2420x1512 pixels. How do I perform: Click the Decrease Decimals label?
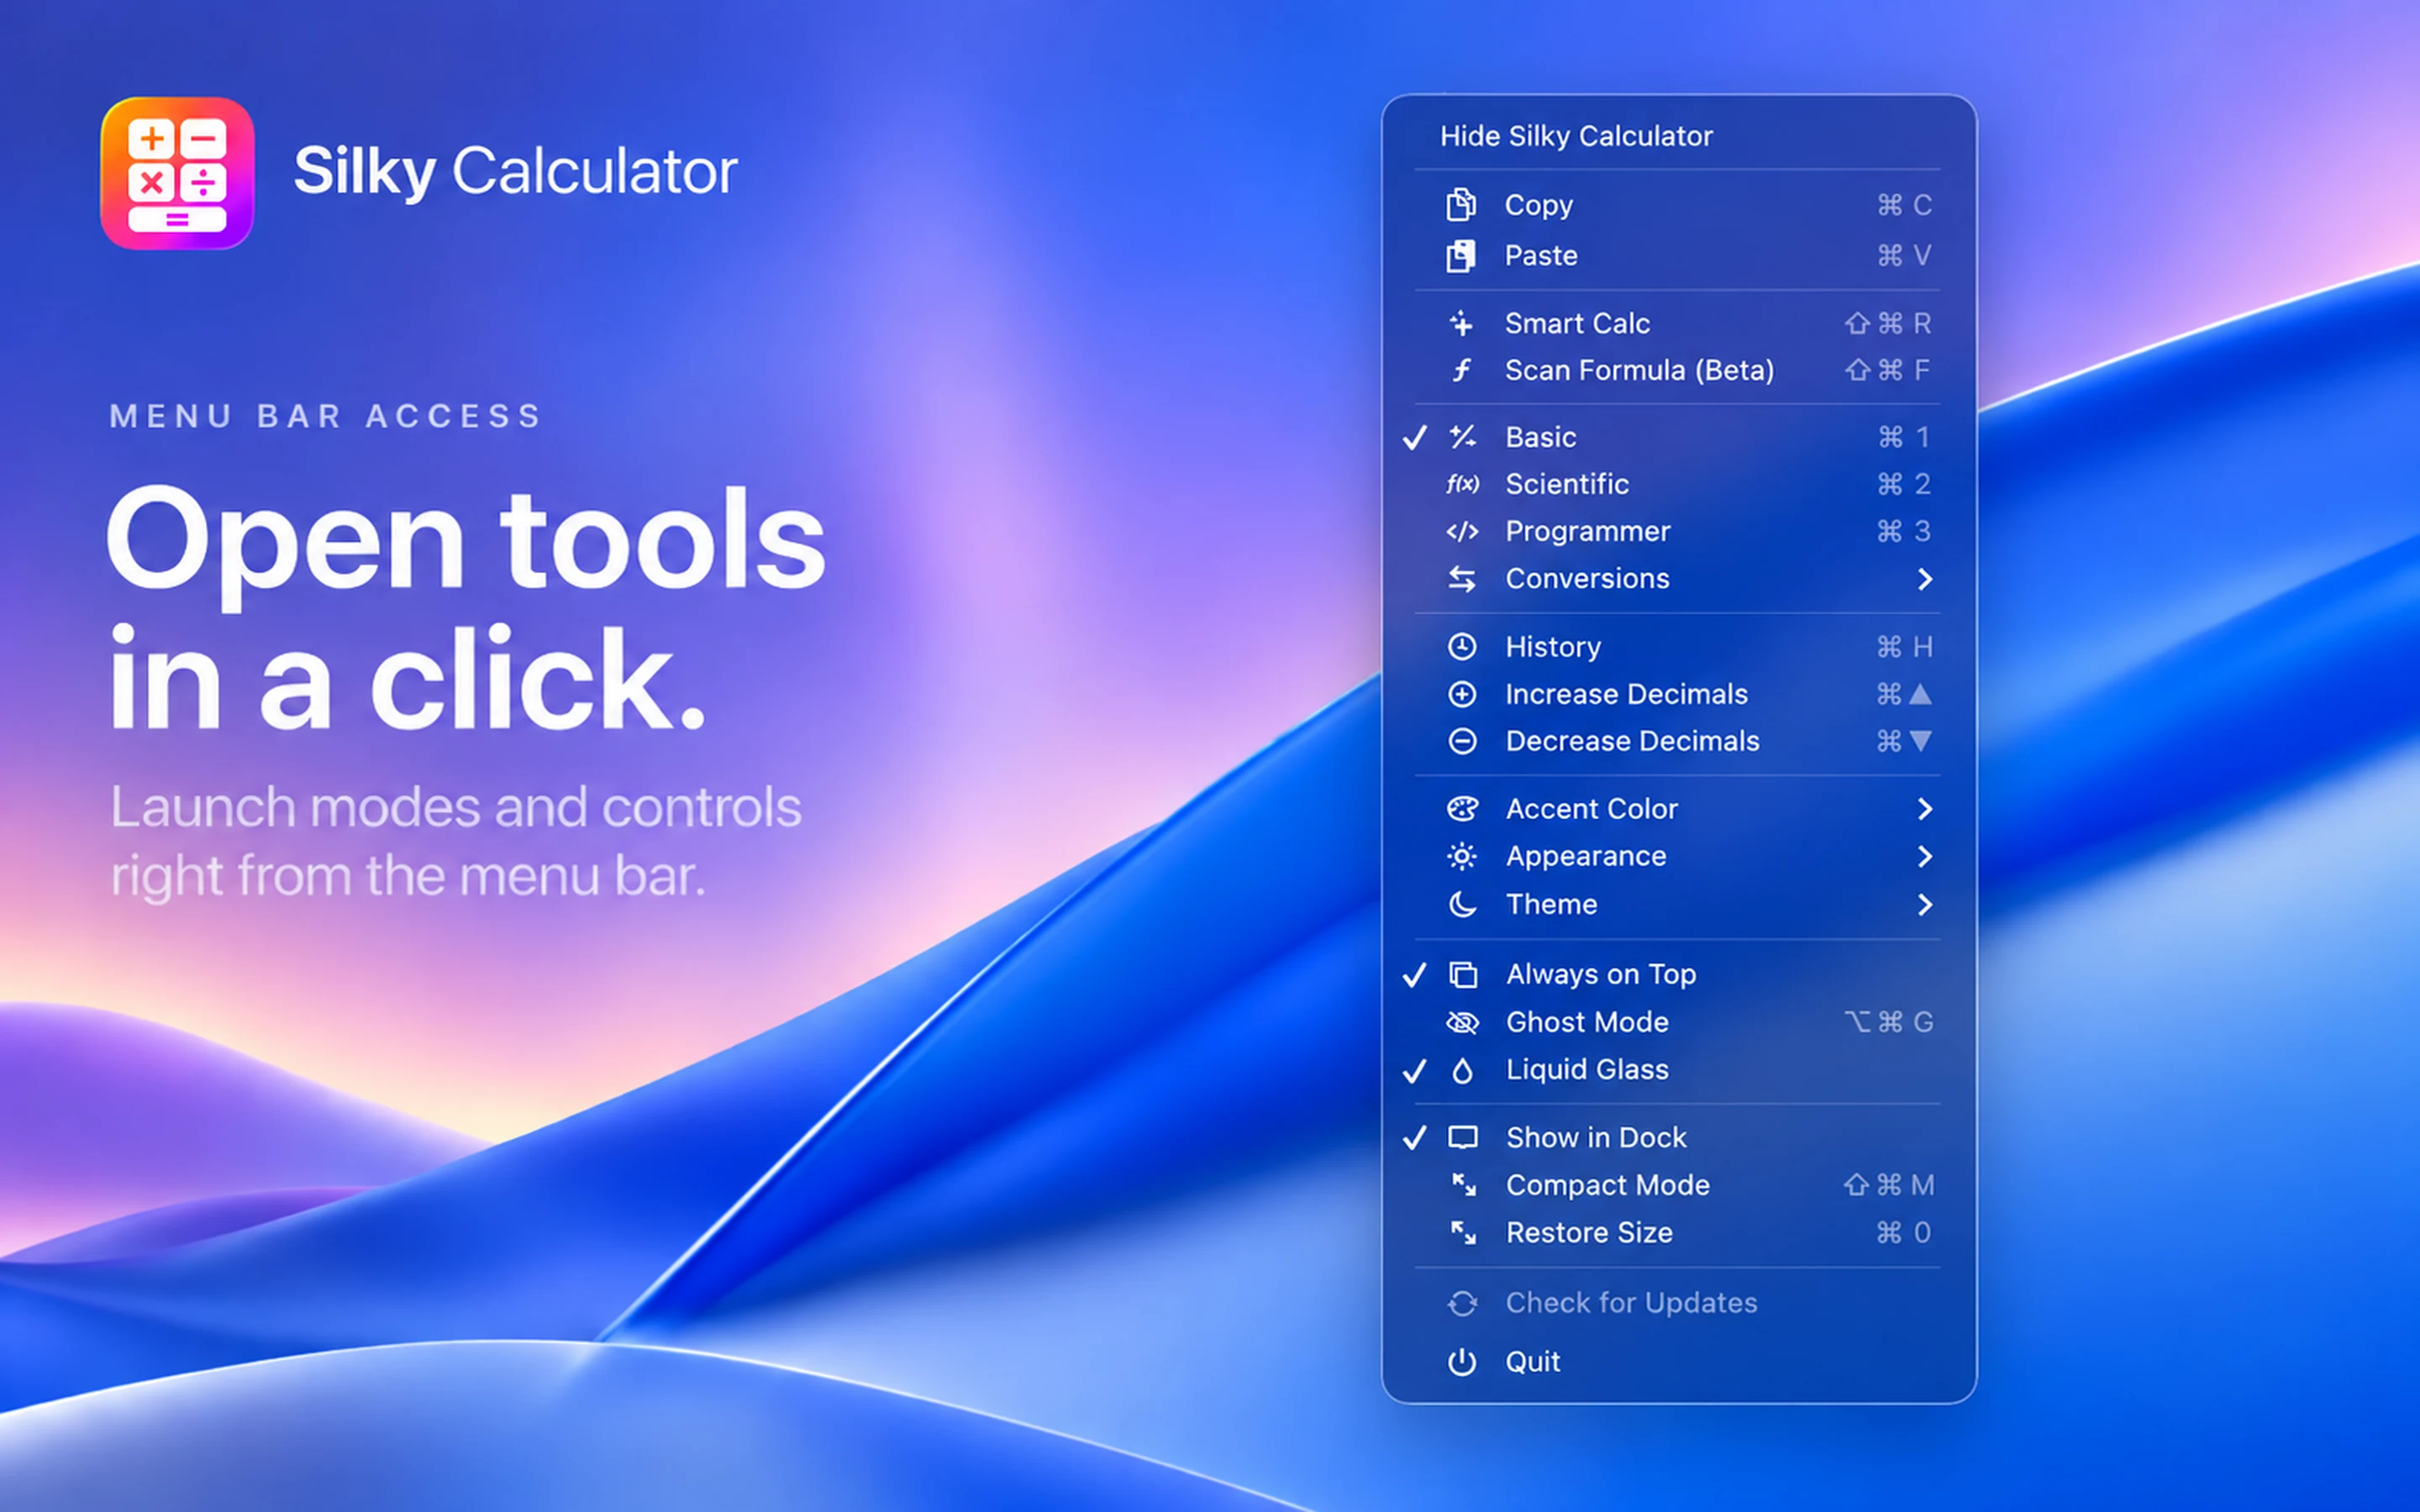tap(1632, 741)
